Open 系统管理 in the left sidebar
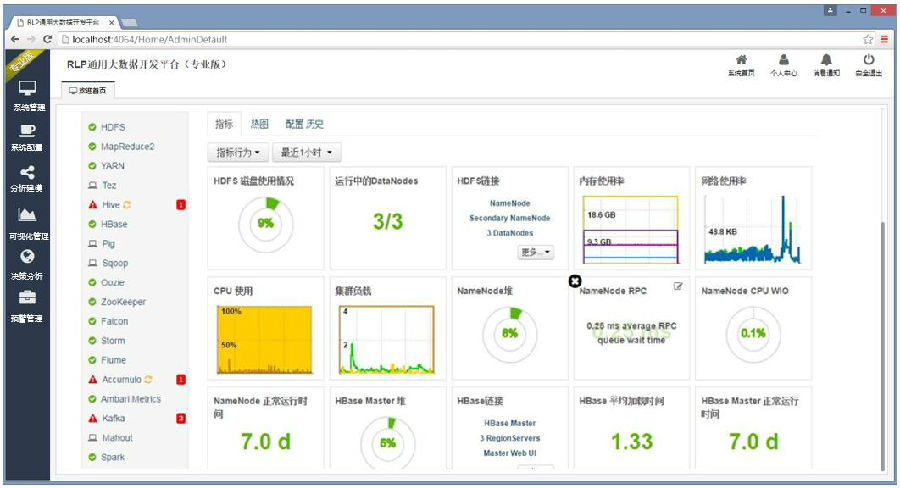The width and height of the screenshot is (900, 488). coord(27,93)
